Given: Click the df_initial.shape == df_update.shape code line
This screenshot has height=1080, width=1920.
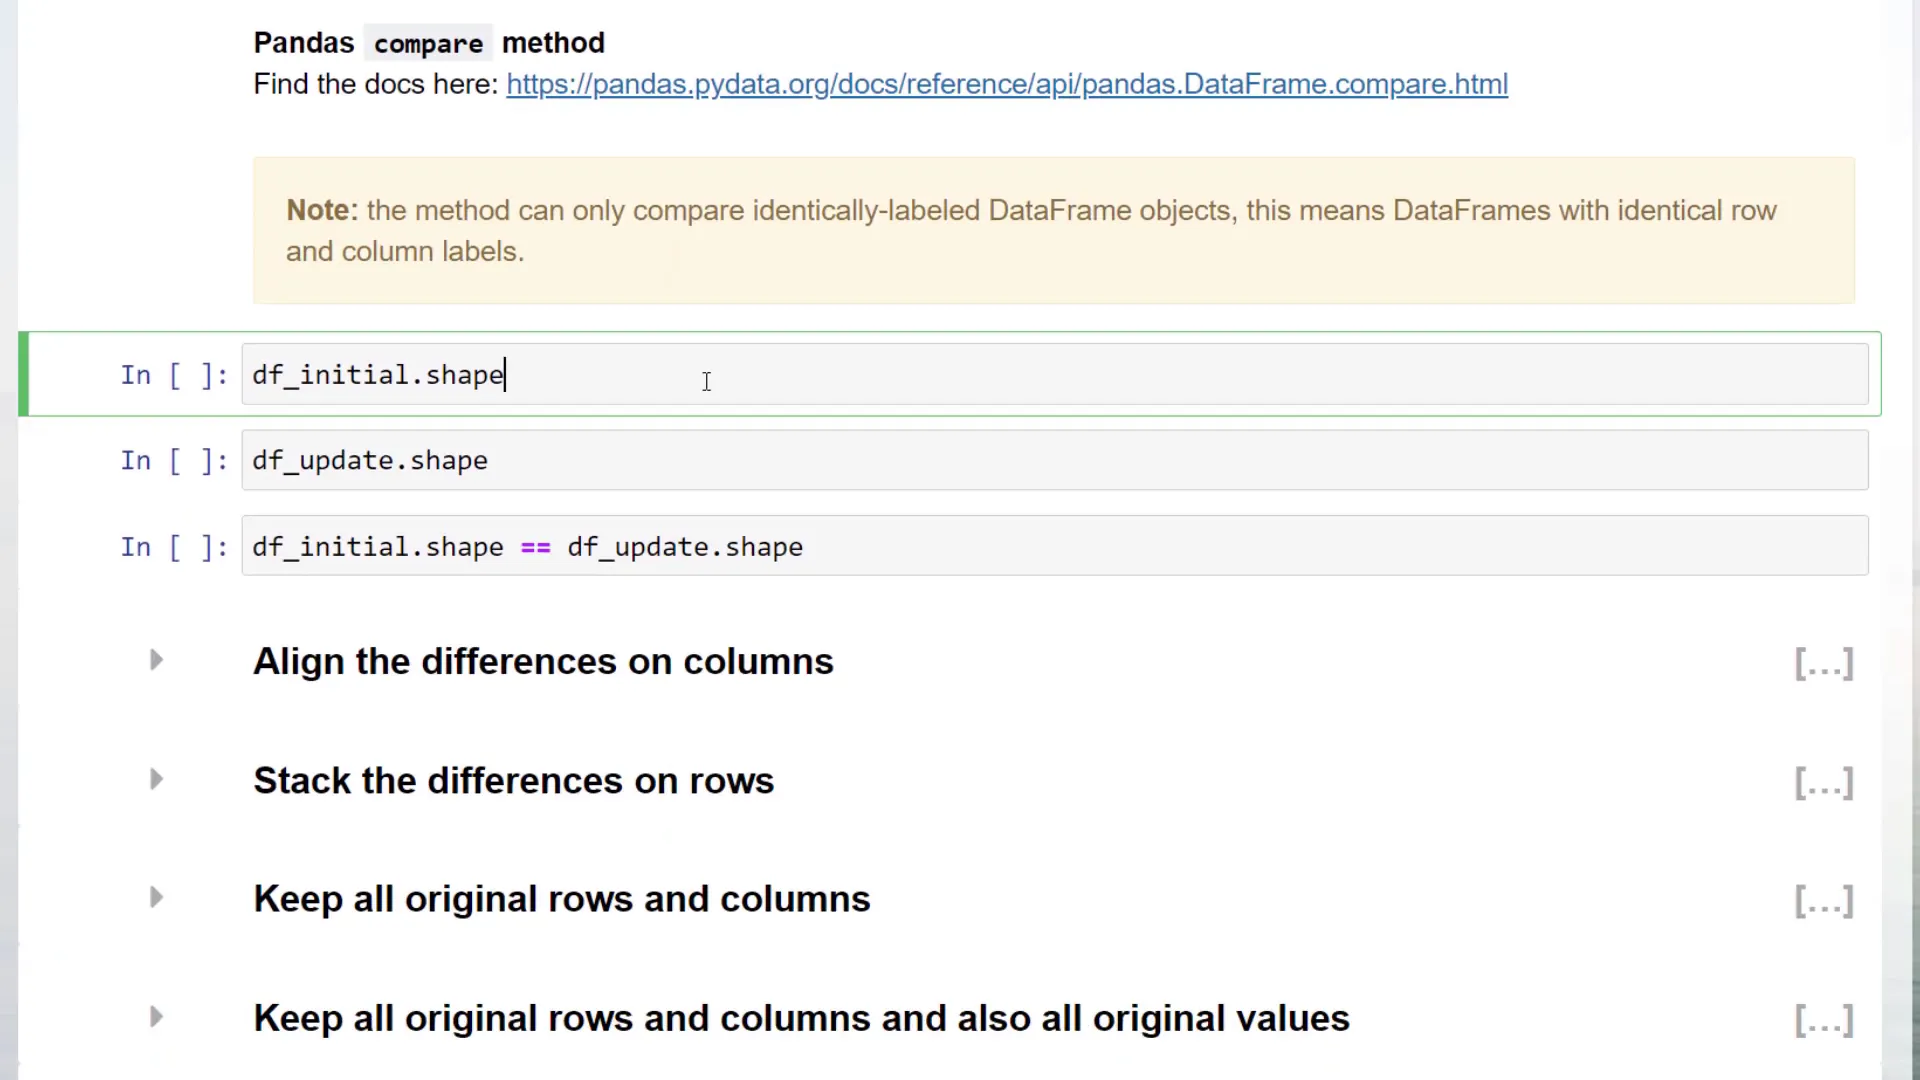Looking at the screenshot, I should point(527,546).
